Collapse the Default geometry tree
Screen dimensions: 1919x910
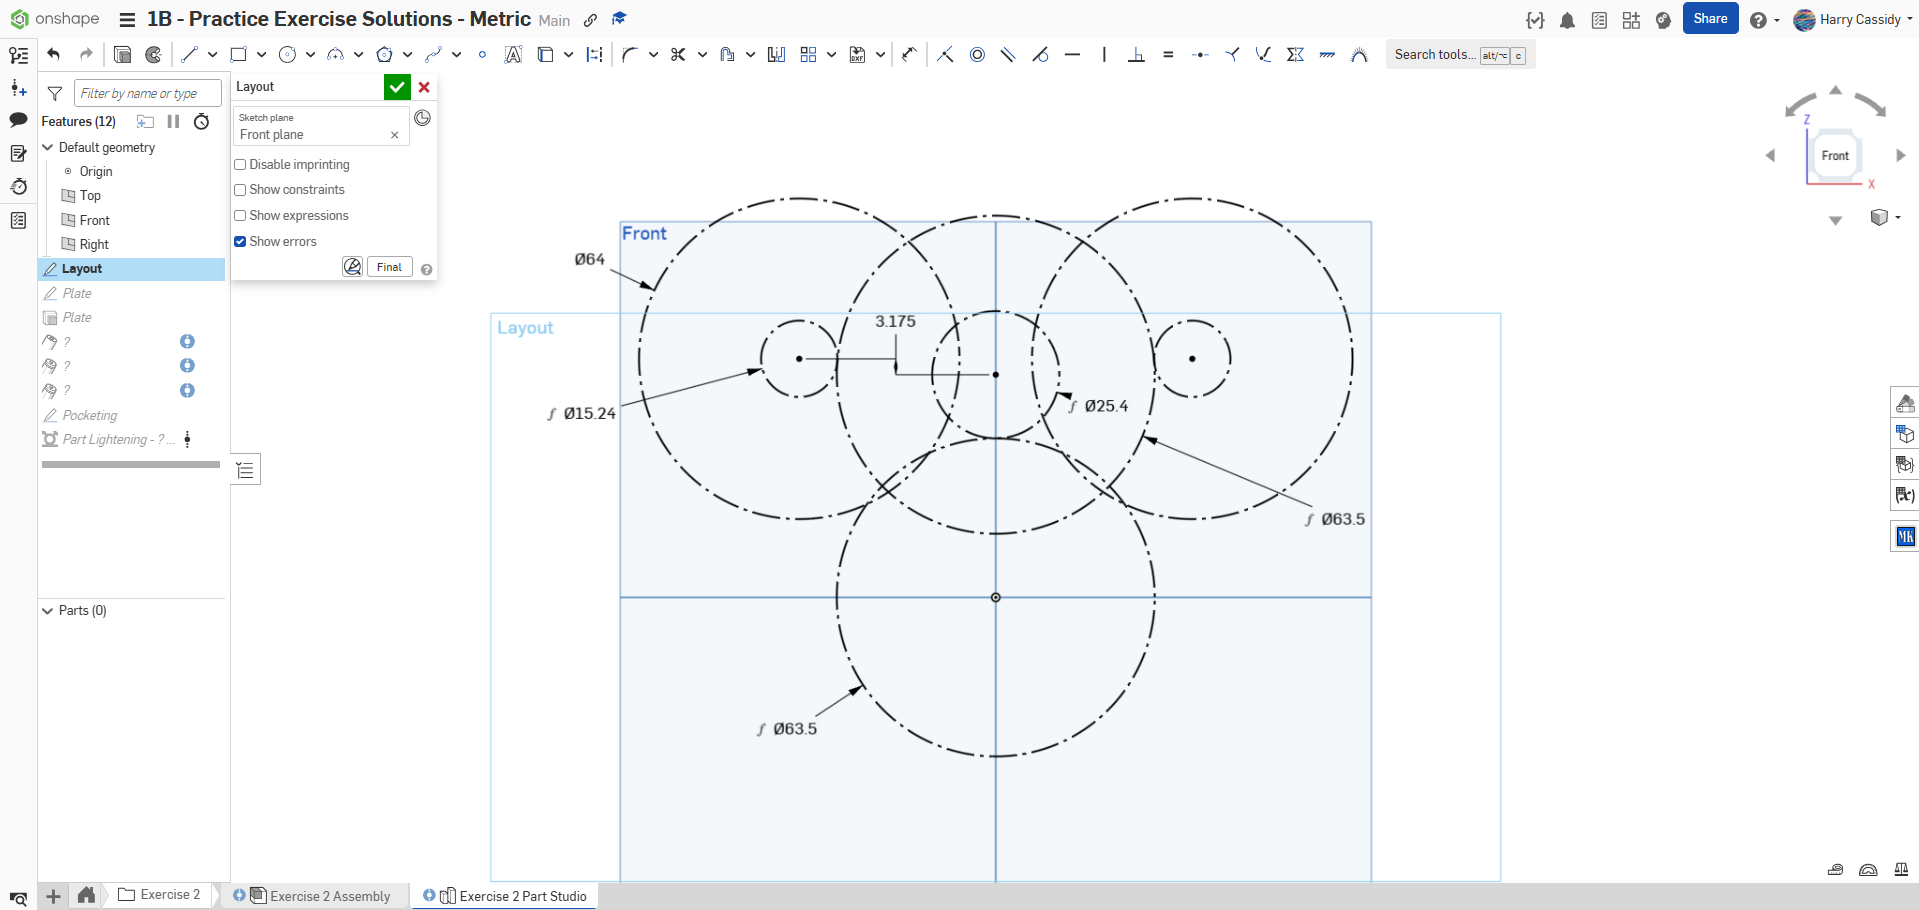pos(47,147)
